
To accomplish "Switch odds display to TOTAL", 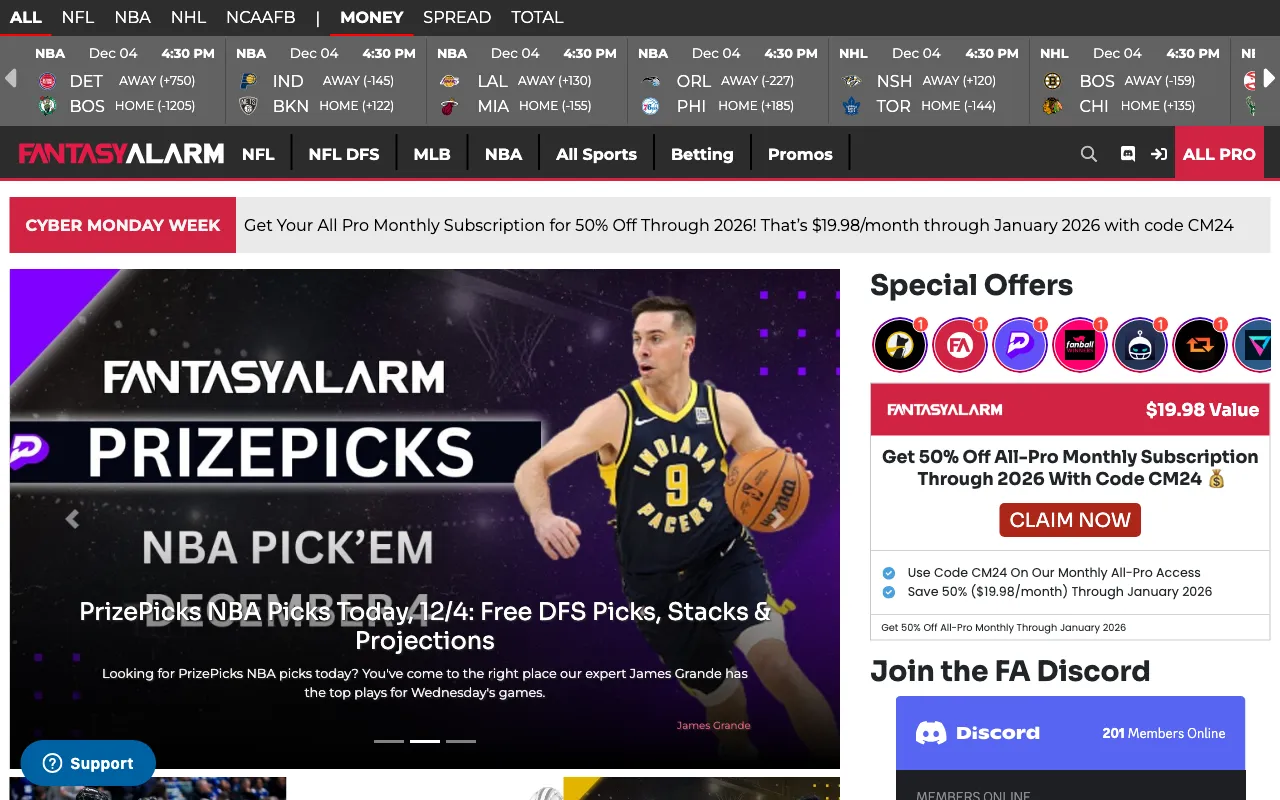I will (537, 17).
